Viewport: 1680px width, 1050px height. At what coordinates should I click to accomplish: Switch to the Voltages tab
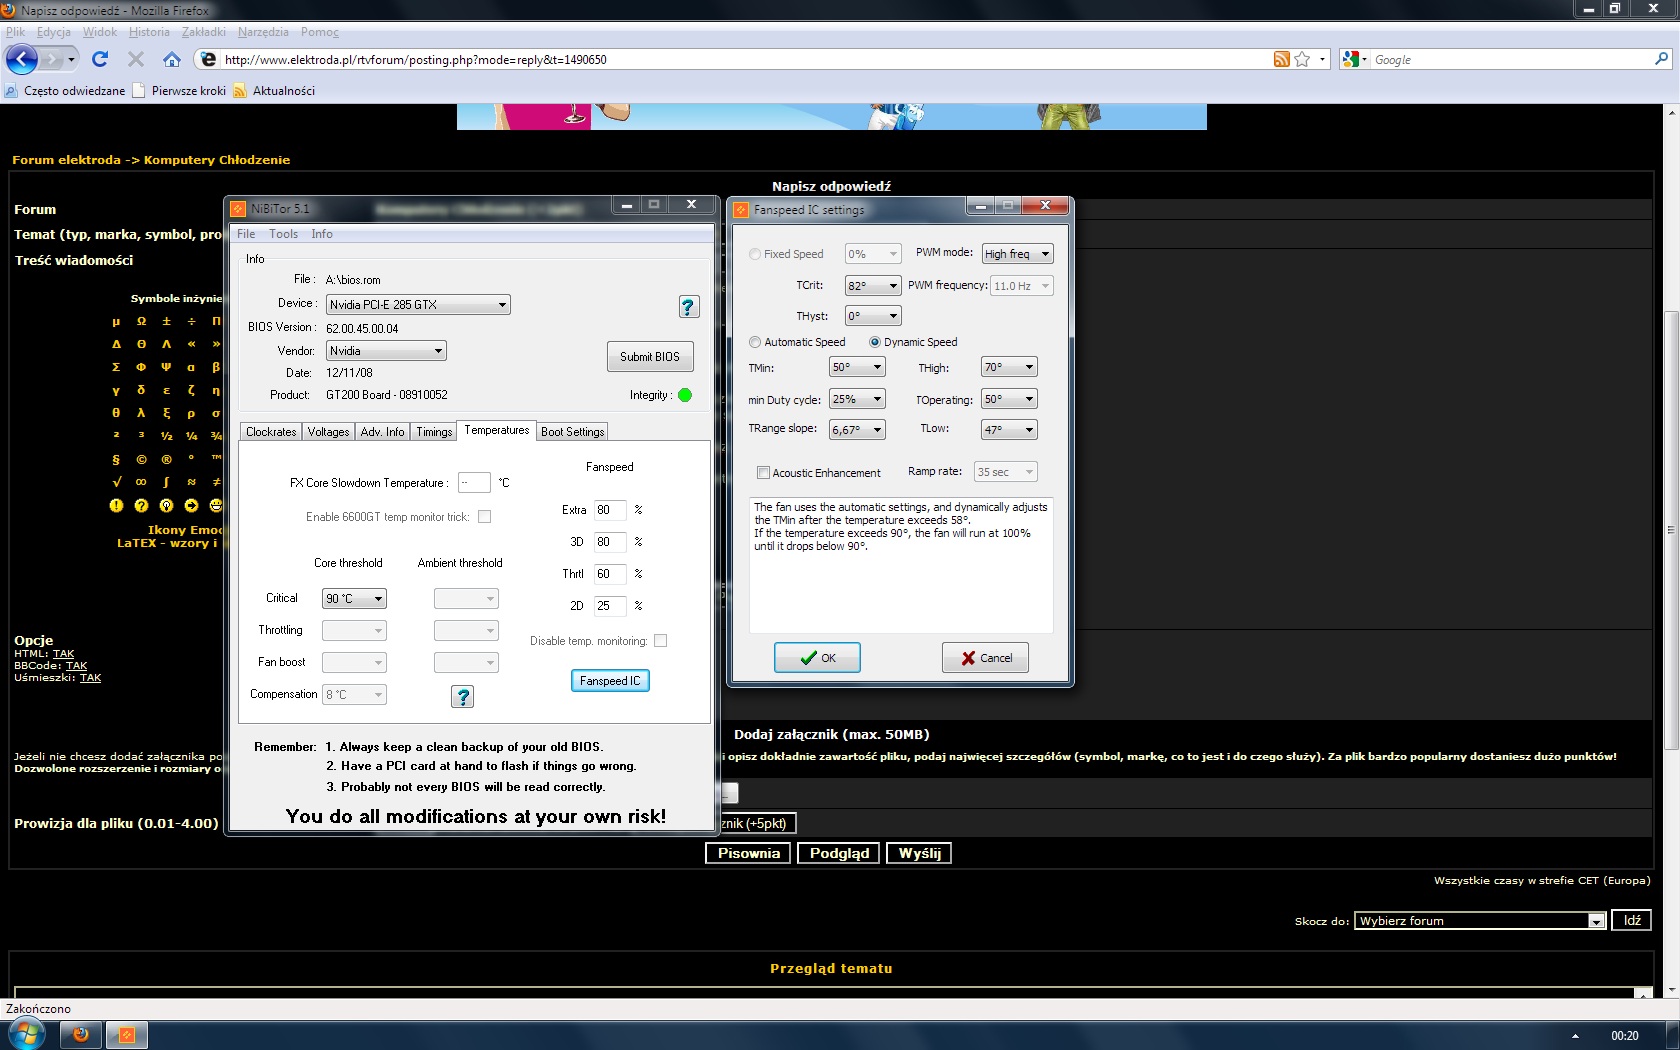point(328,432)
